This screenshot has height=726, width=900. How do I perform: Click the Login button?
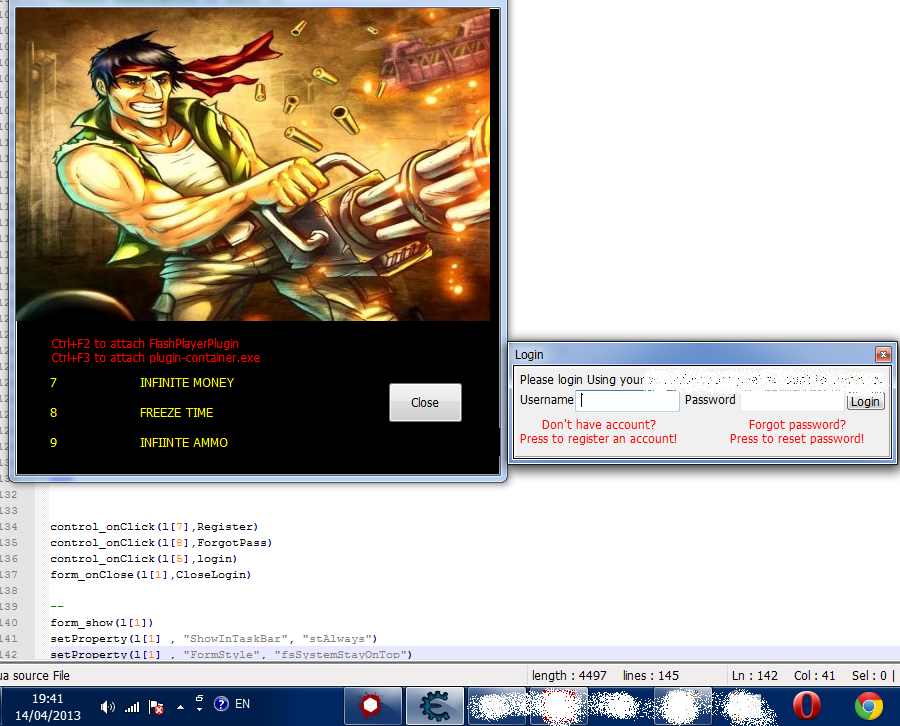point(865,402)
